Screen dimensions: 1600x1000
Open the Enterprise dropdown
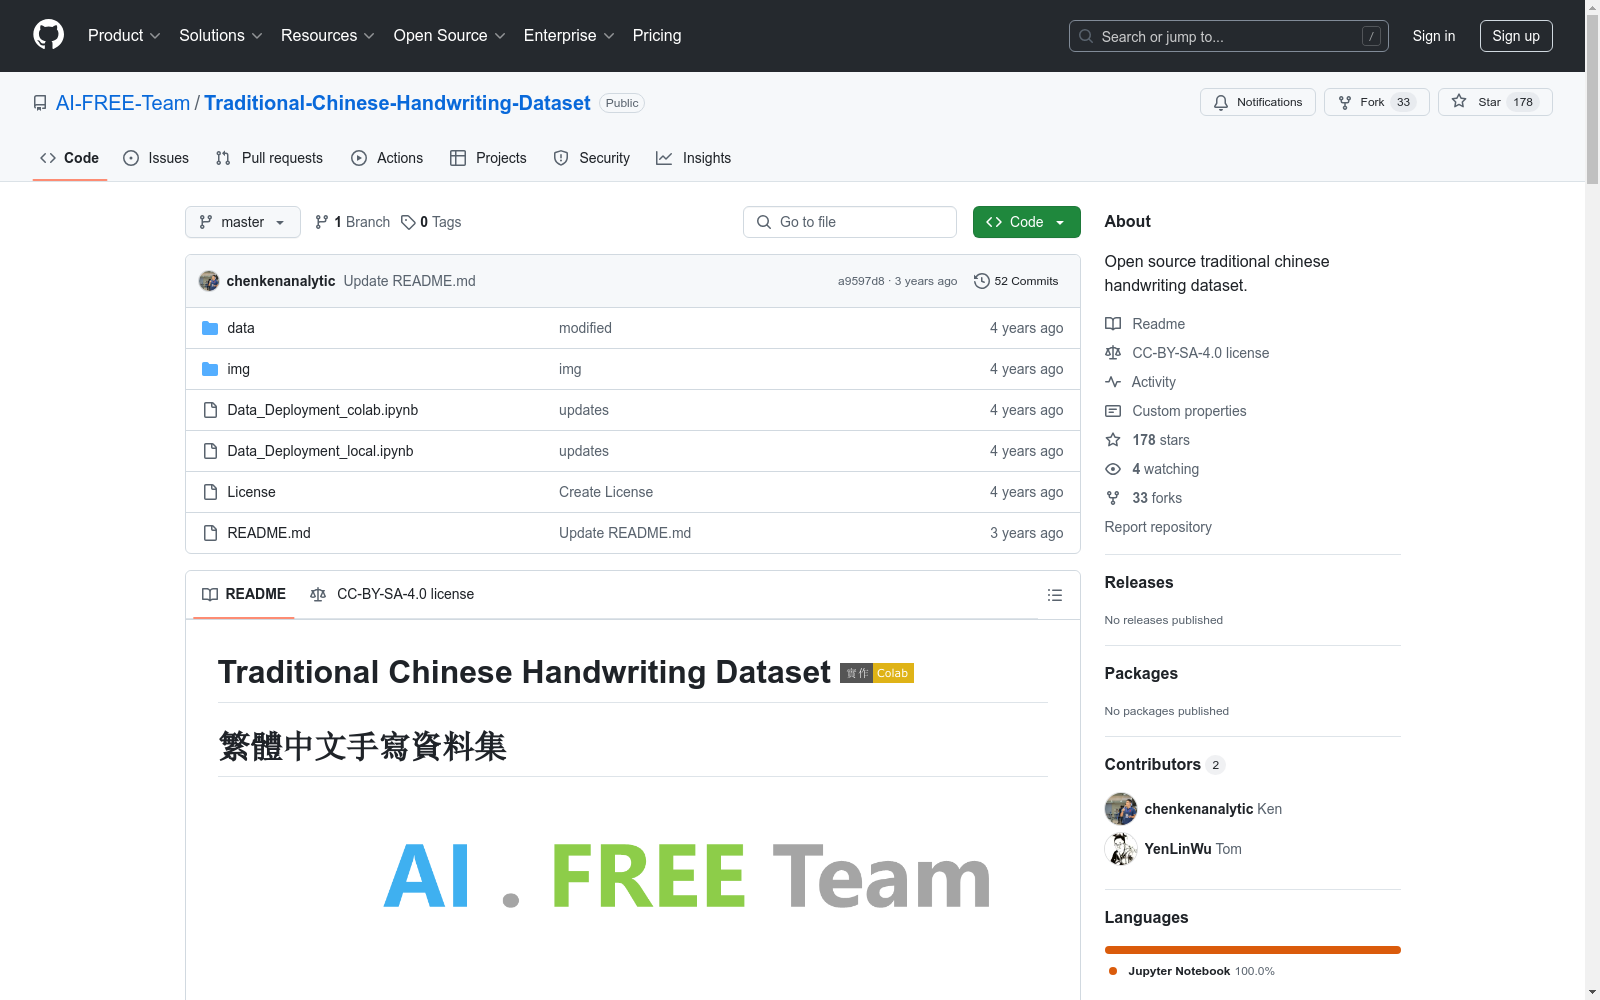569,36
